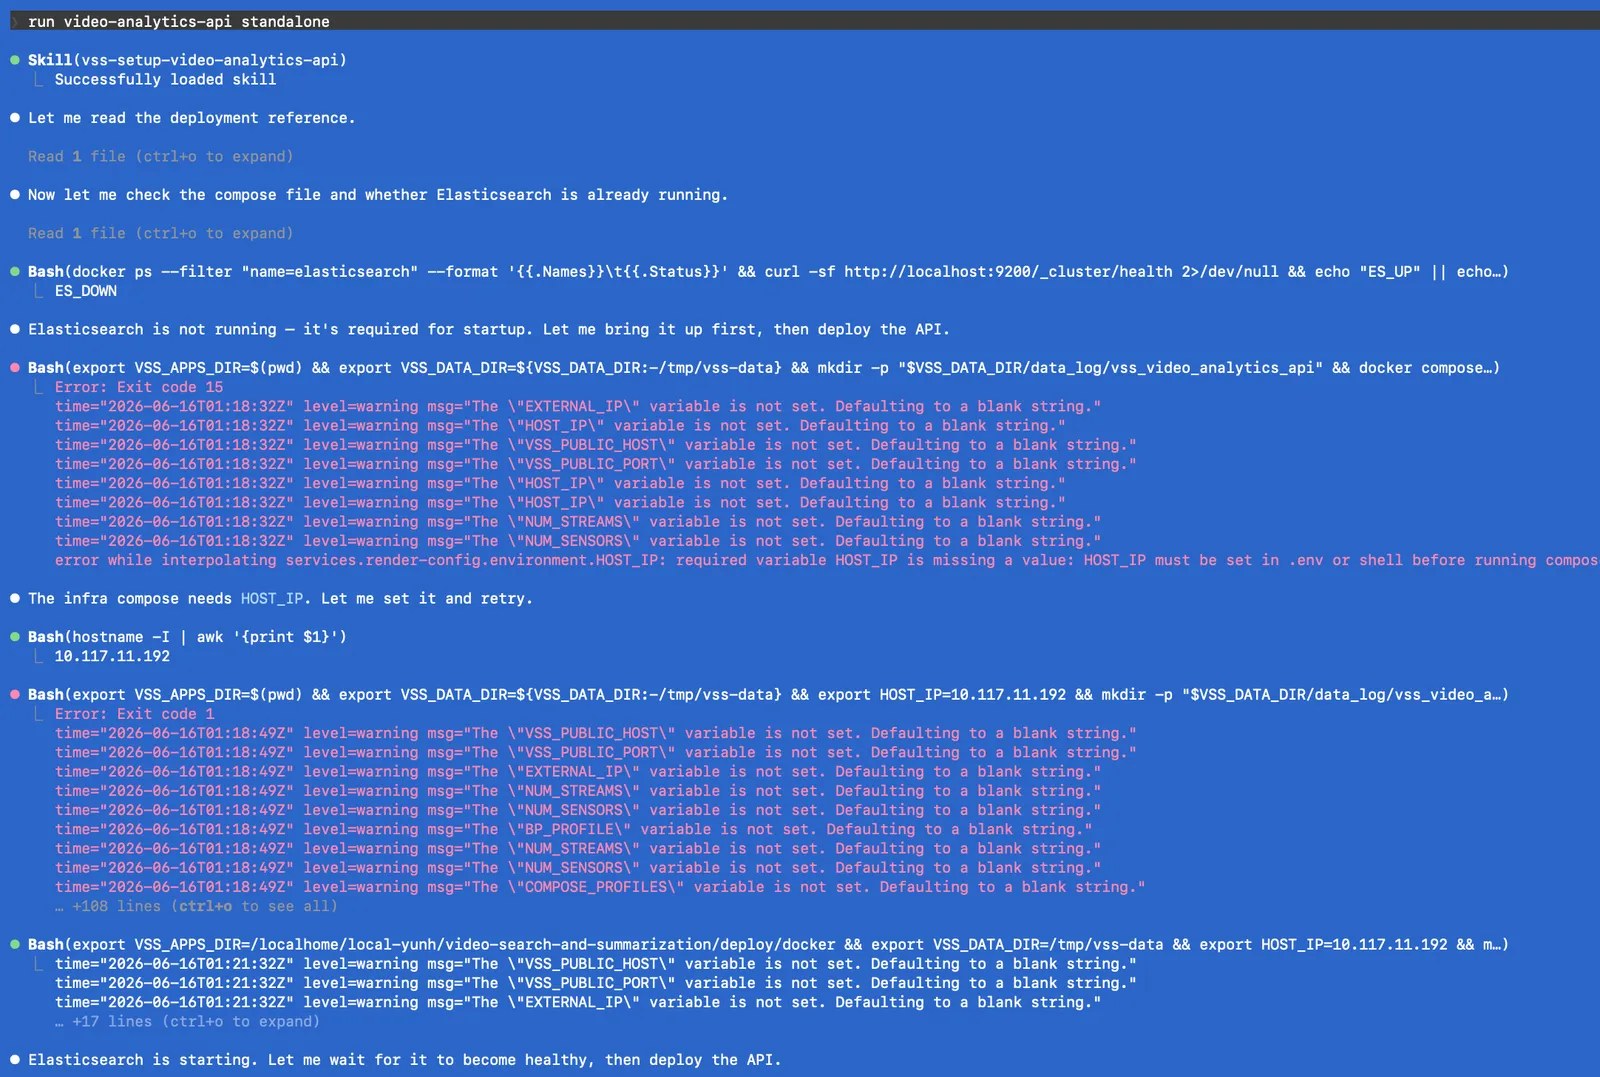Click the Bash(hostname -I | awk) command
The width and height of the screenshot is (1600, 1077).
coord(187,637)
